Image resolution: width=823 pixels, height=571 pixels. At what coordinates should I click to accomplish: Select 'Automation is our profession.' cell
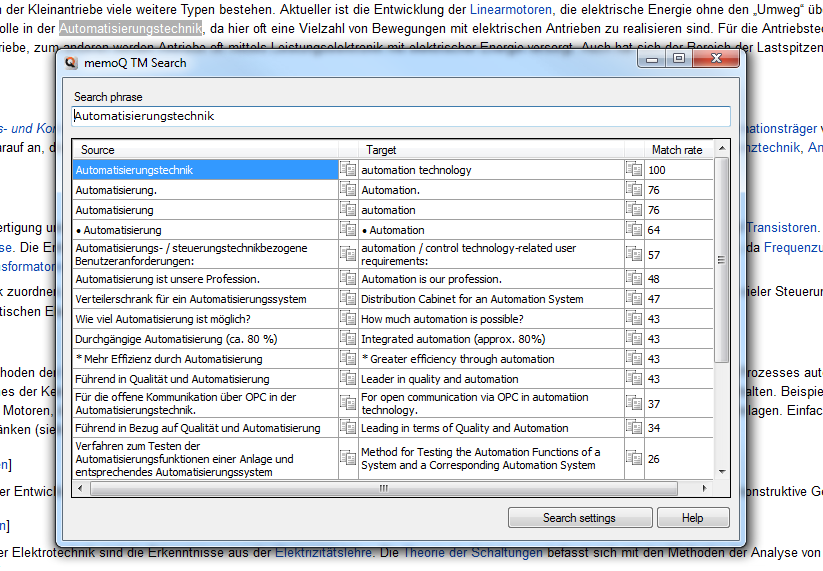coord(491,279)
